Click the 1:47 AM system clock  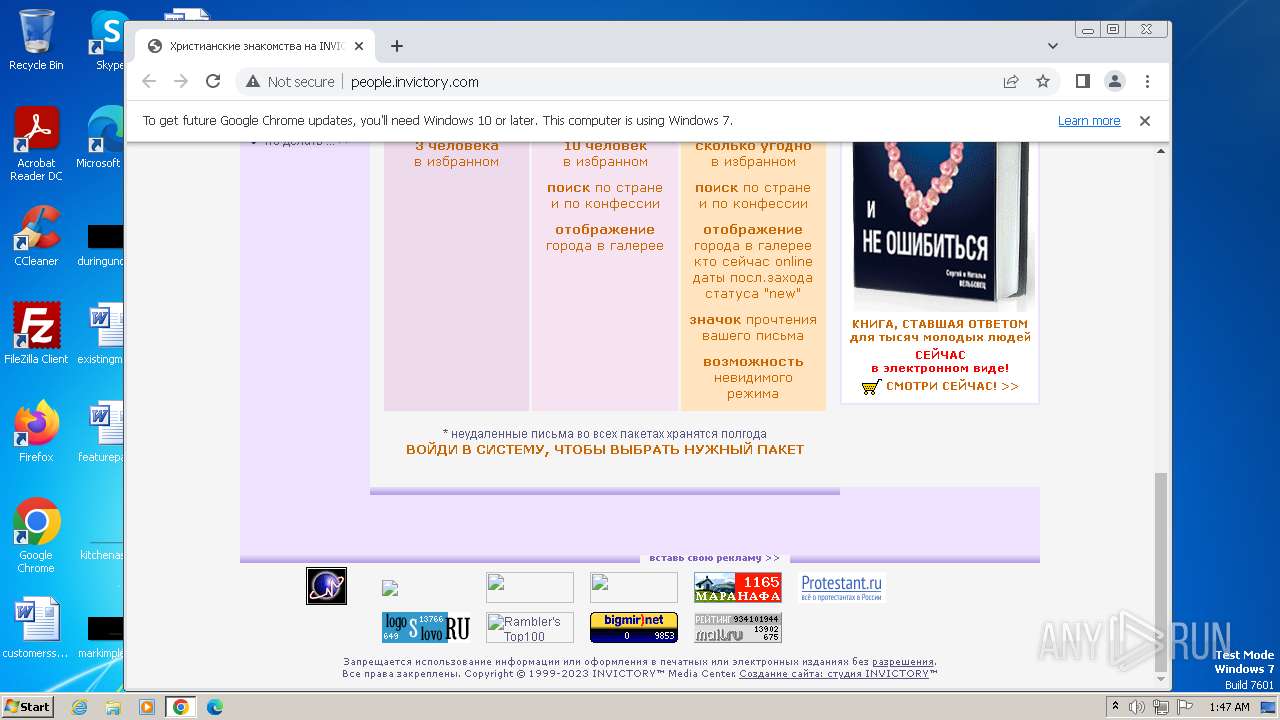pos(1229,707)
